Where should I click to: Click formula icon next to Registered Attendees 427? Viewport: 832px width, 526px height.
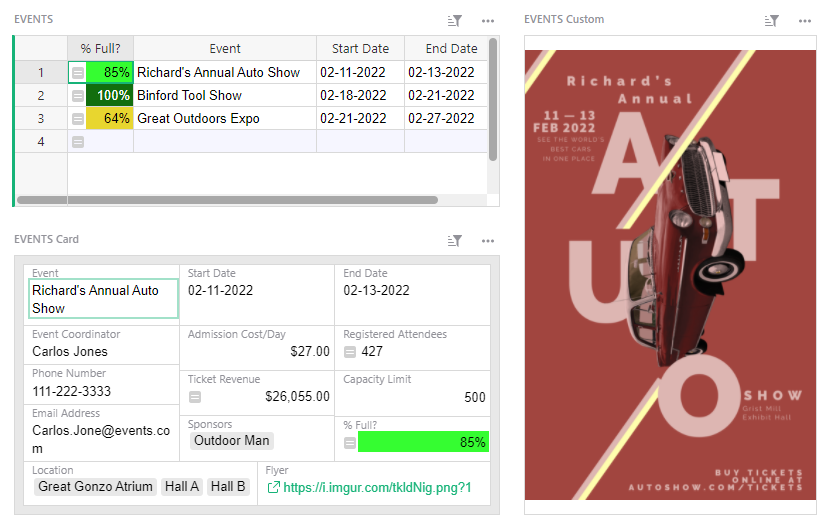(350, 352)
